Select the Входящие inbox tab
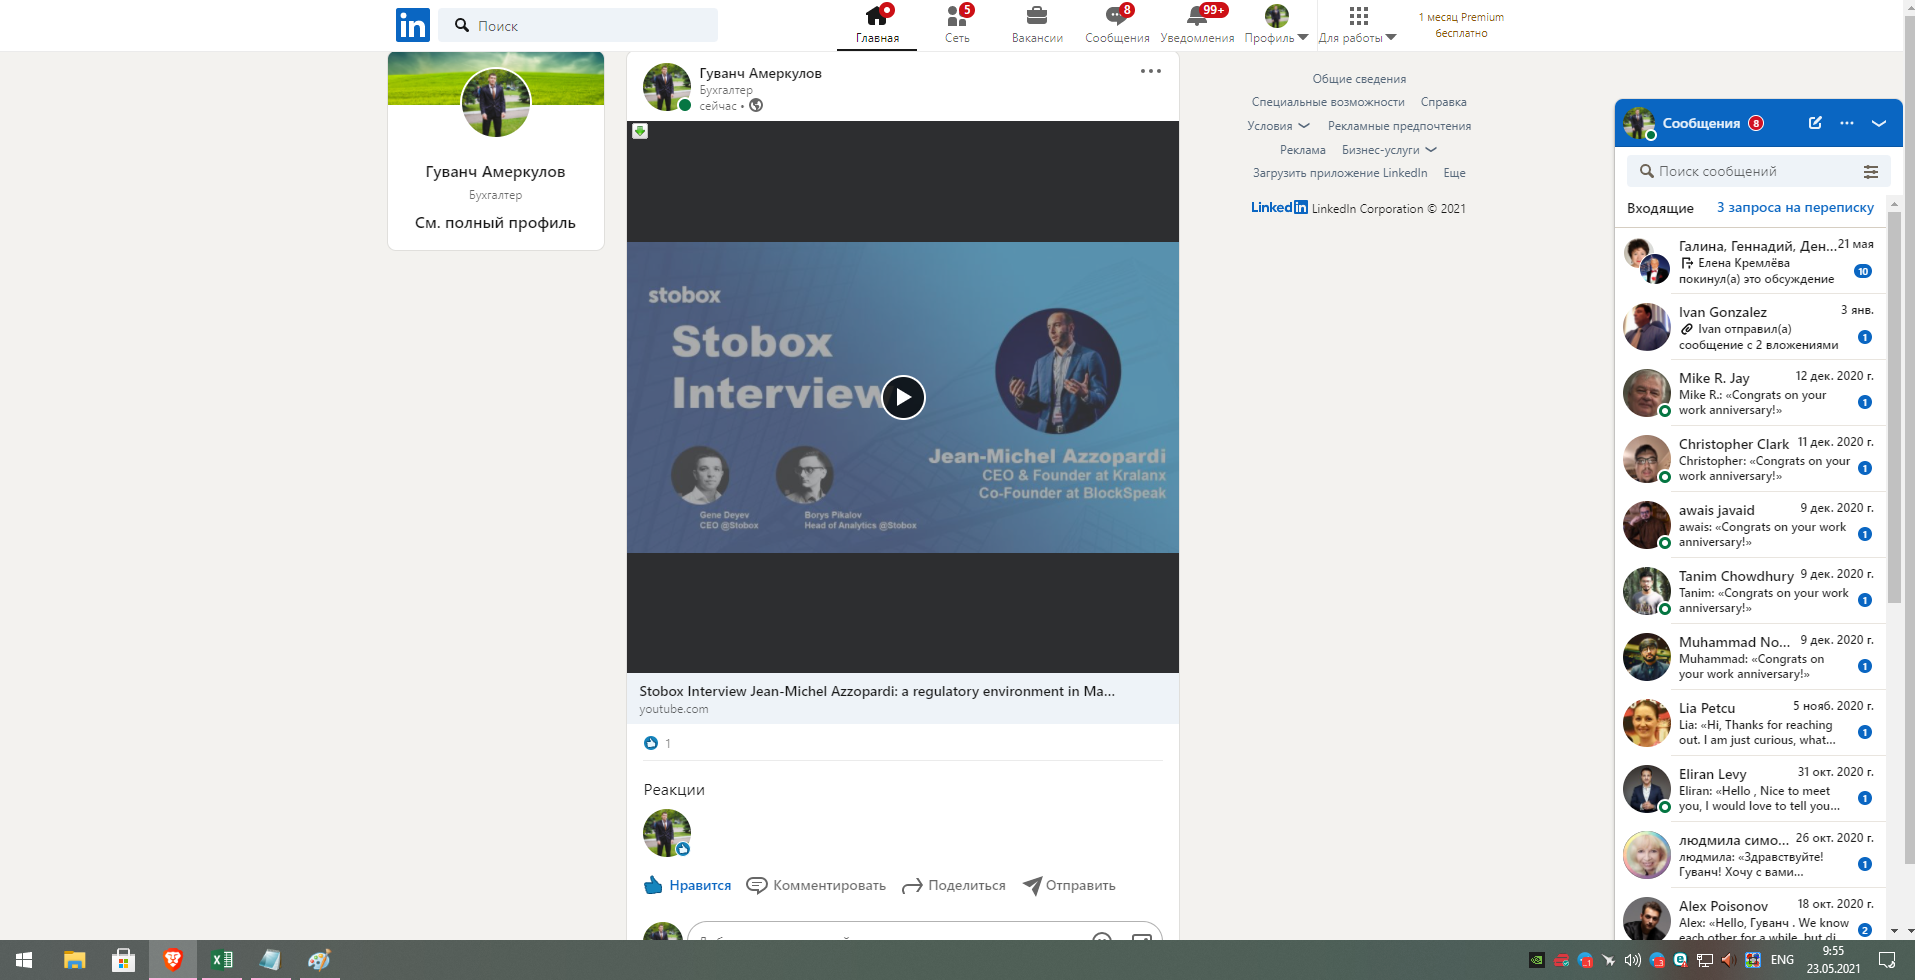Viewport: 1915px width, 980px height. [x=1660, y=208]
